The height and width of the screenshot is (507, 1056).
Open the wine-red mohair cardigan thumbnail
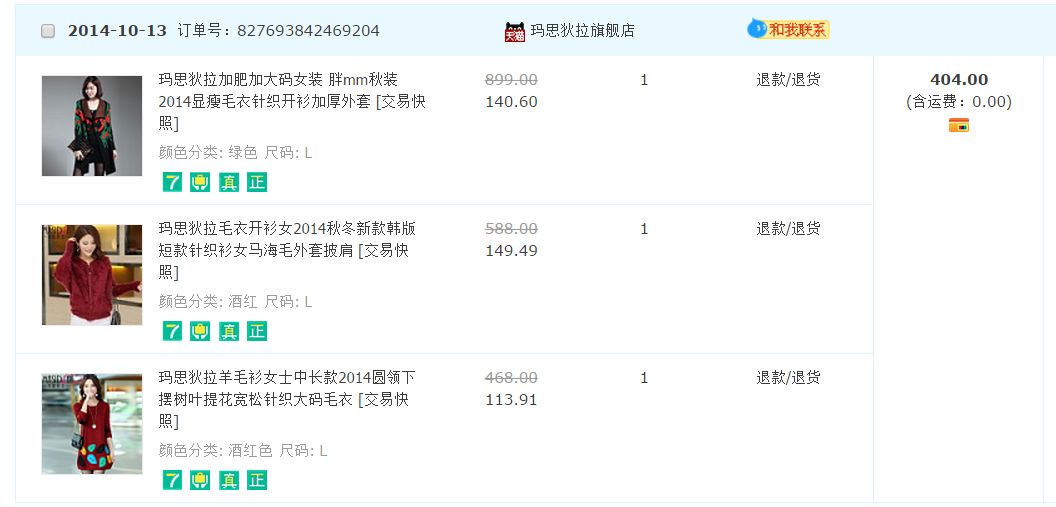click(x=92, y=275)
